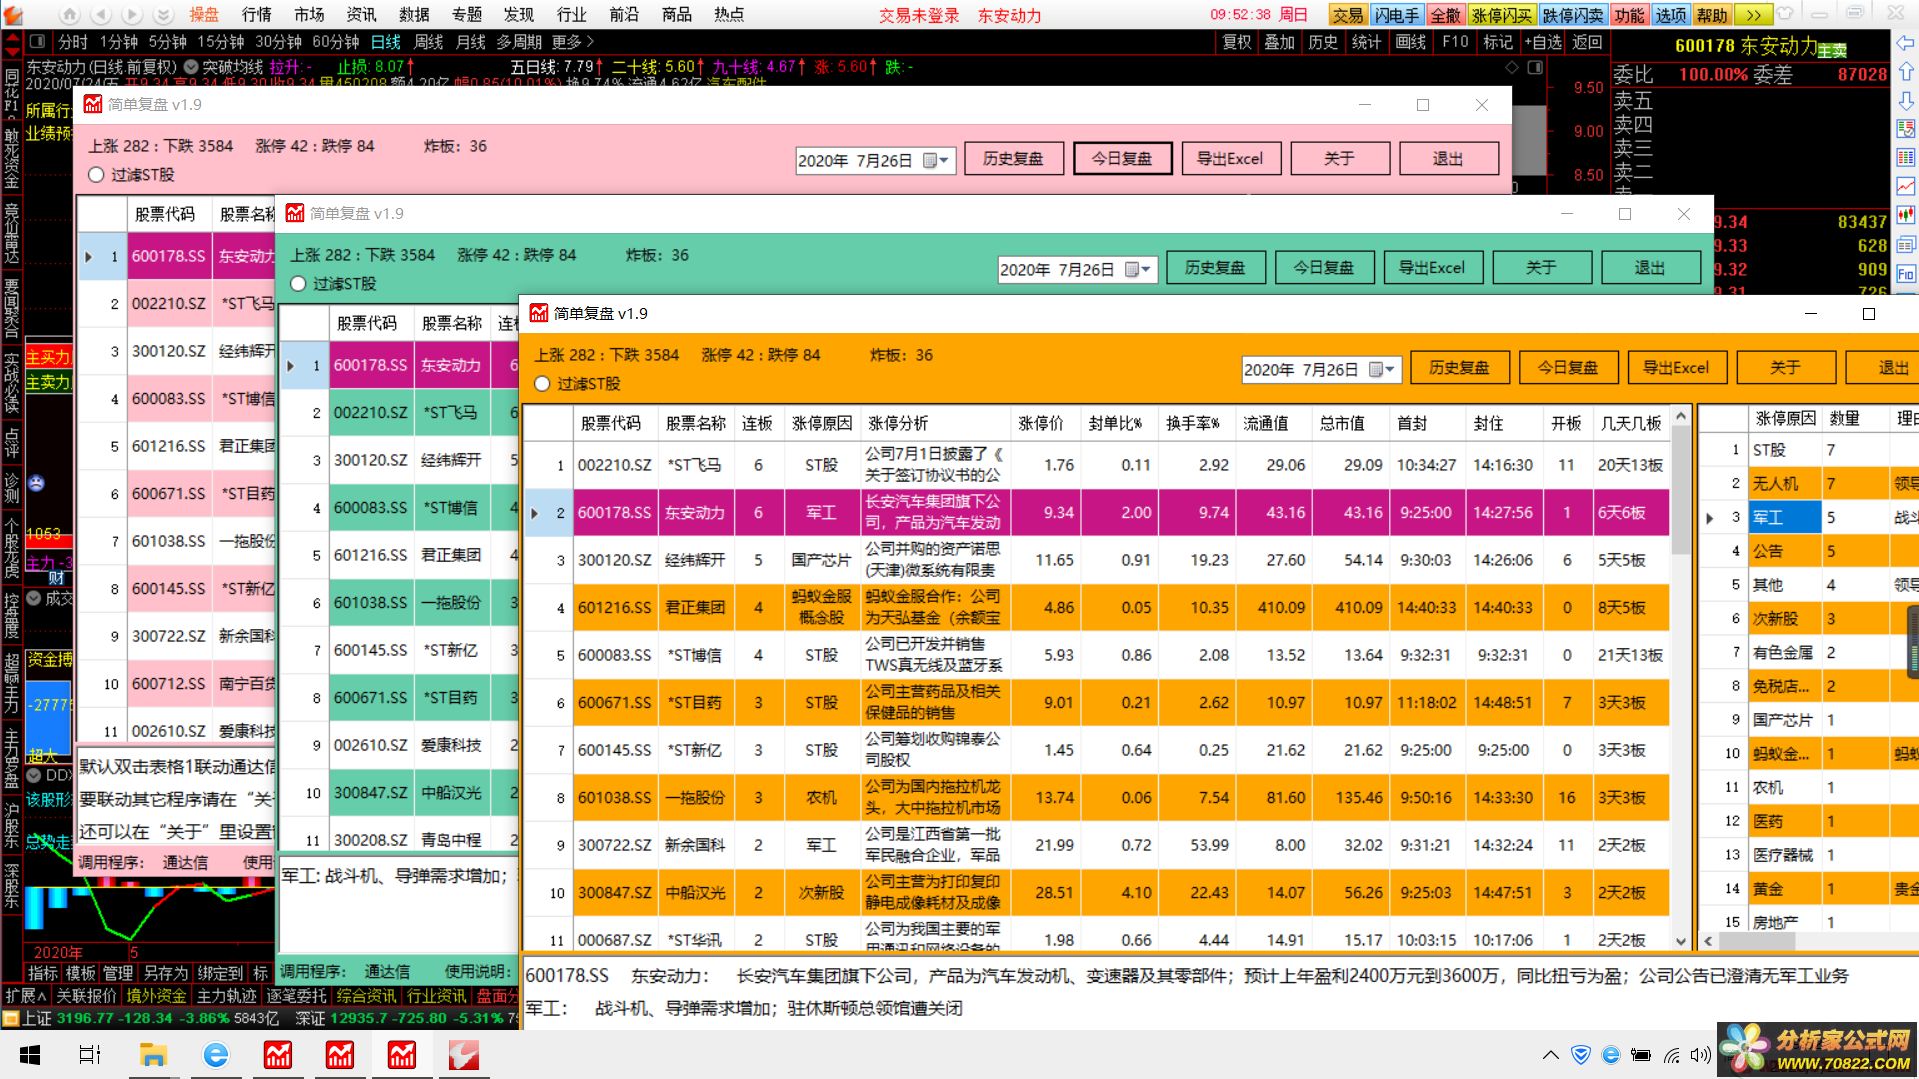Select the 601216.SS 君正集团 row in orange window
The image size is (1919, 1079).
(x=1097, y=608)
